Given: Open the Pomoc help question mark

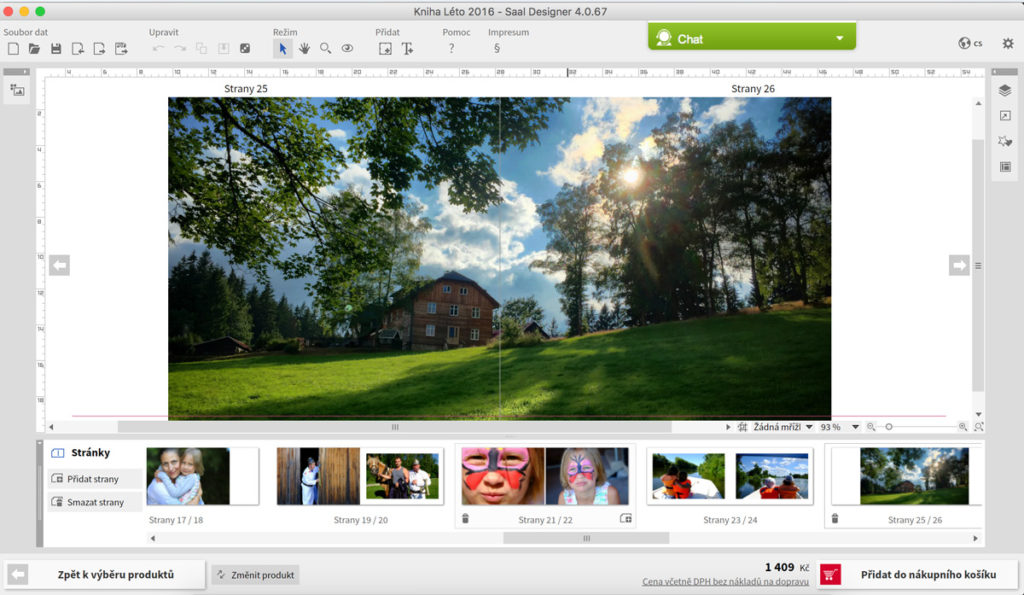Looking at the screenshot, I should 451,48.
